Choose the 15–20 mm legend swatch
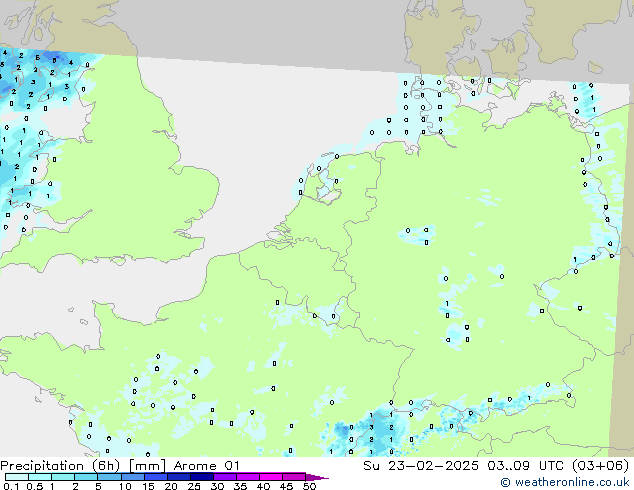This screenshot has width=634, height=490. 156,477
